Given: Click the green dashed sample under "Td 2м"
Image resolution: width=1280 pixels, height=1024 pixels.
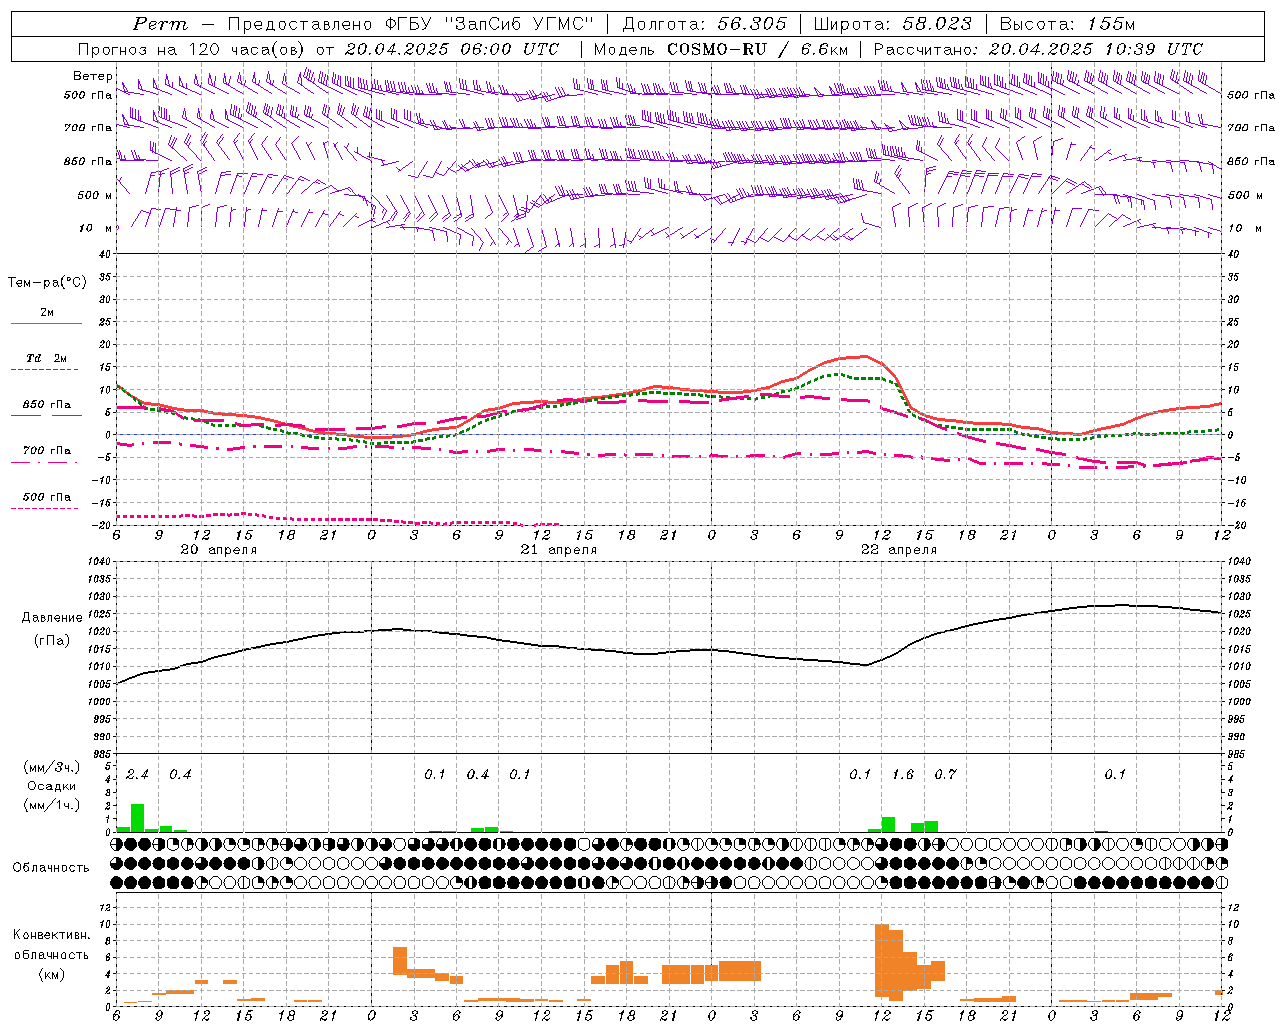Looking at the screenshot, I should [46, 370].
